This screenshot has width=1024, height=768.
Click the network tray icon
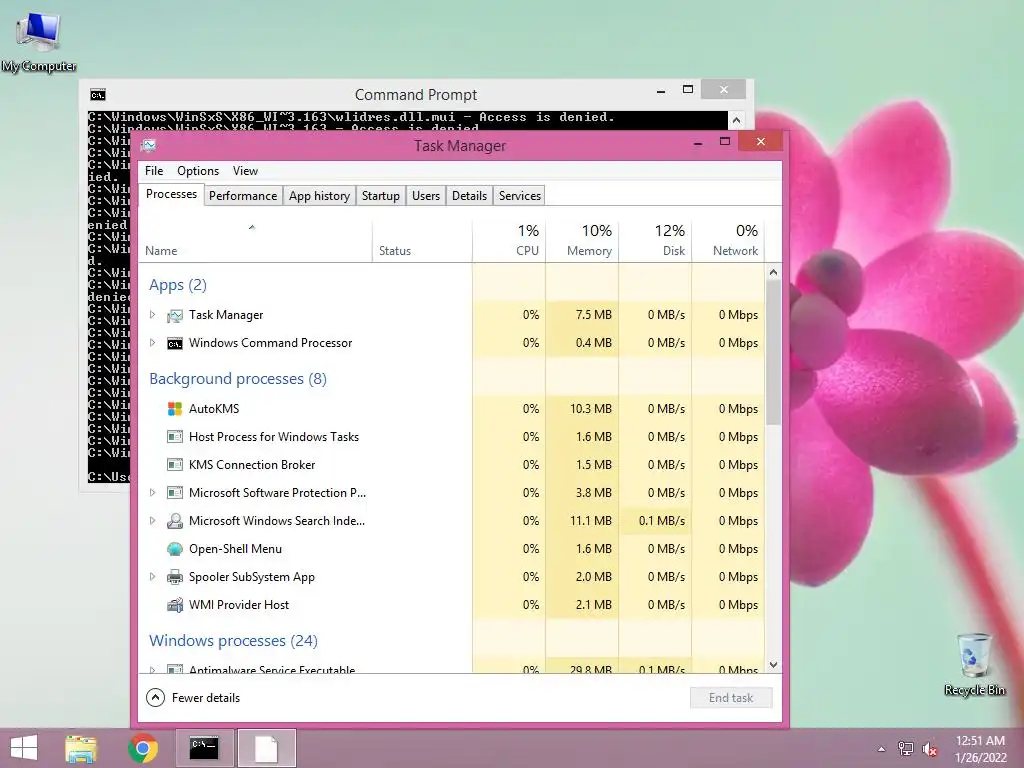906,749
